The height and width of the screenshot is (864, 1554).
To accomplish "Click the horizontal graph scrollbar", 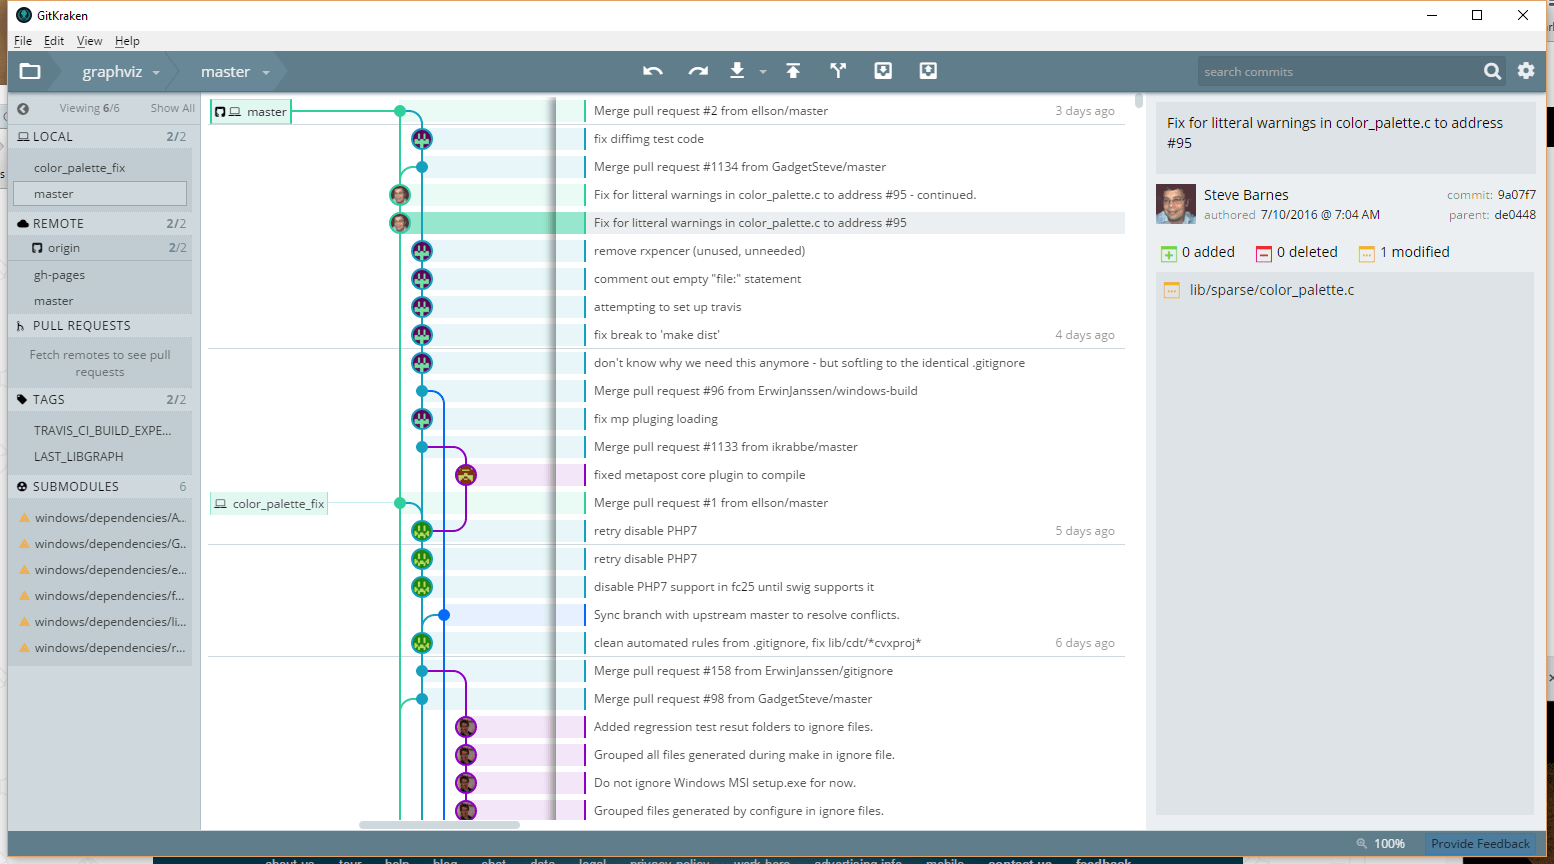I will (x=439, y=825).
